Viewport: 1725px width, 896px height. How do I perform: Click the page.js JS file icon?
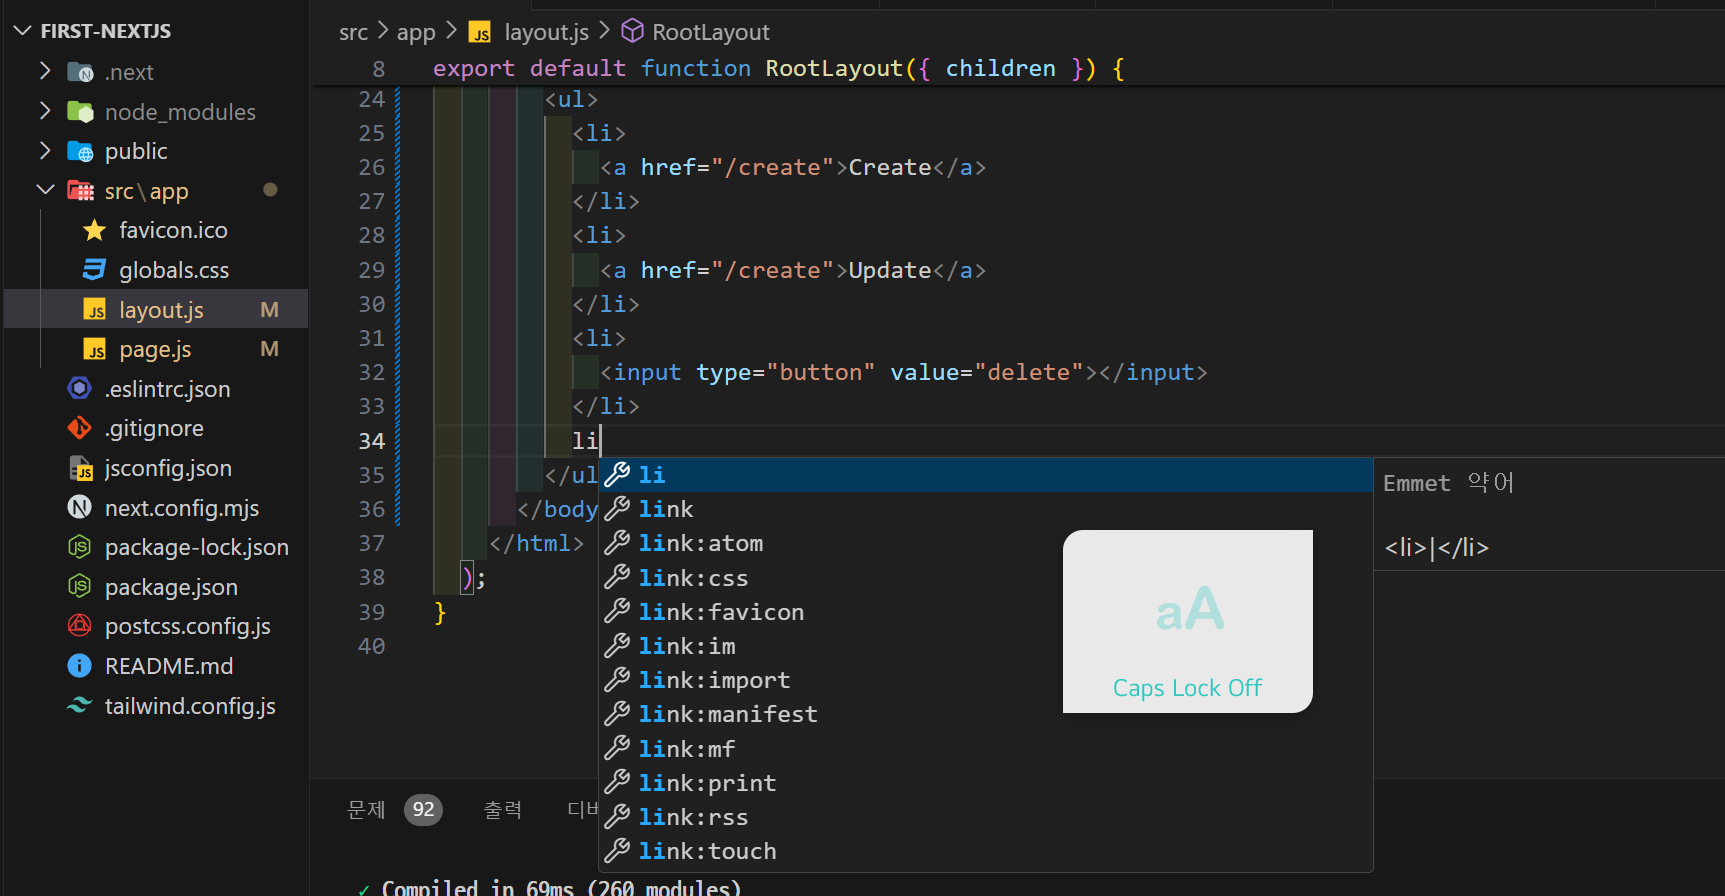(94, 349)
